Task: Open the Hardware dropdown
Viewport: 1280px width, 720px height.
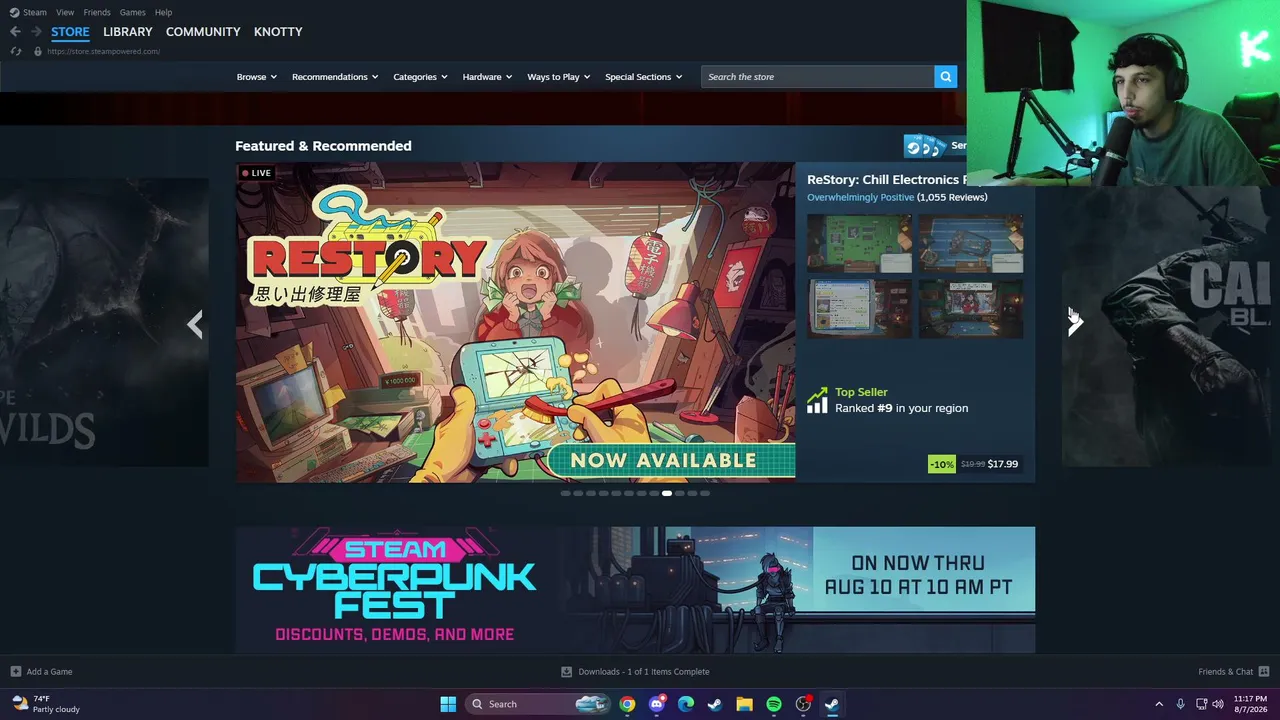Action: [487, 77]
